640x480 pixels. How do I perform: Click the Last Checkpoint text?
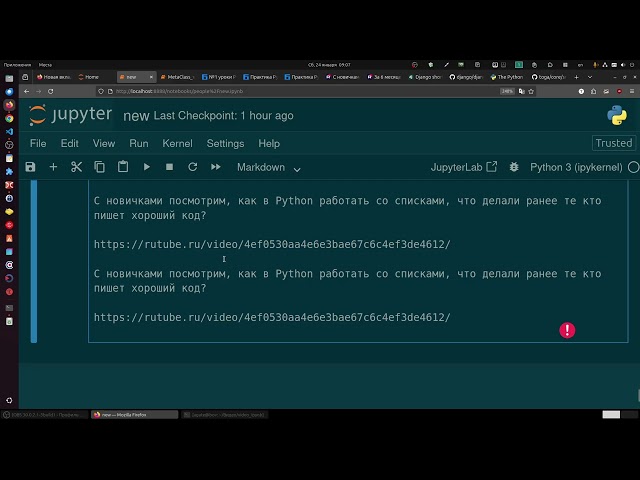pos(223,116)
